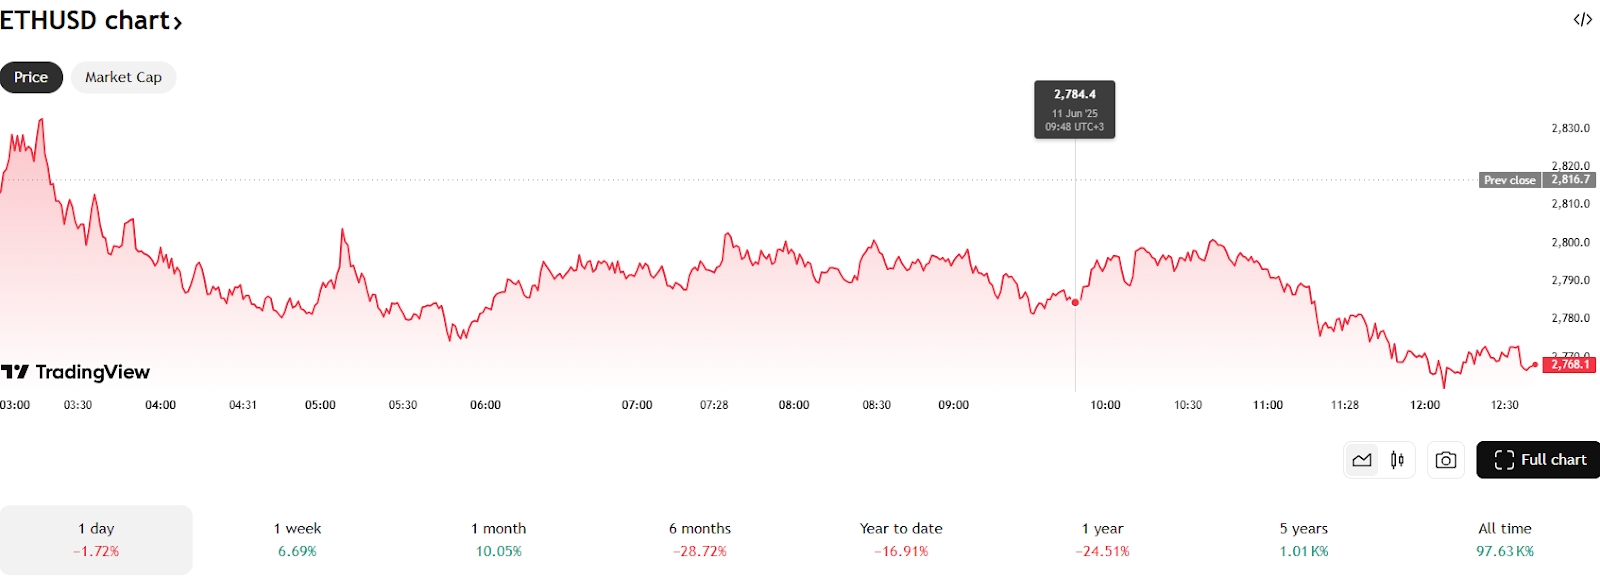Viewport: 1600px width, 577px height.
Task: Click the Prev close price label
Action: click(1510, 180)
